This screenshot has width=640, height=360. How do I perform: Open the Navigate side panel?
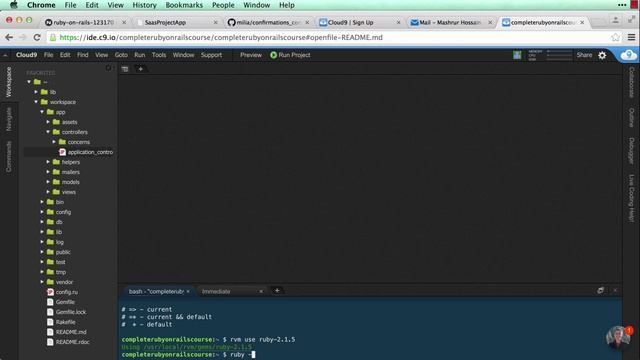[9, 119]
